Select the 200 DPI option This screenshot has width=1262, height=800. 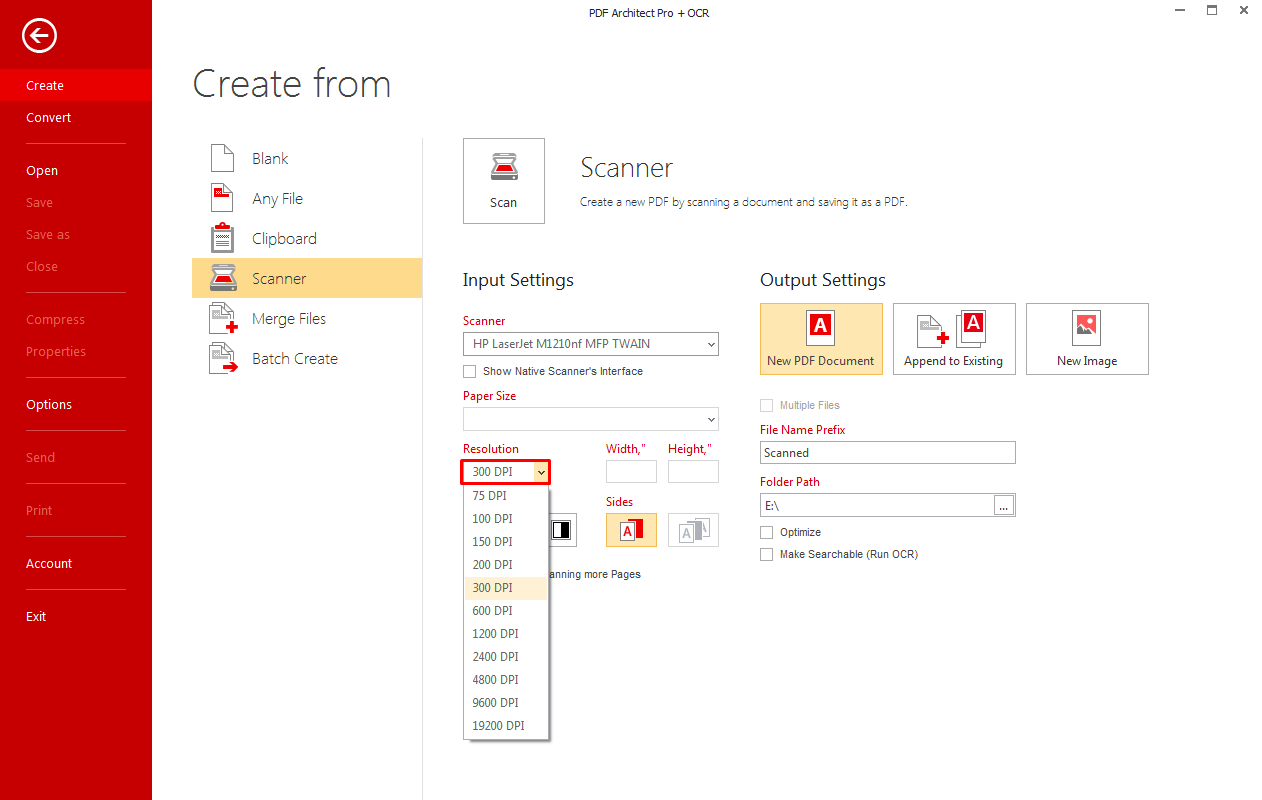[506, 565]
